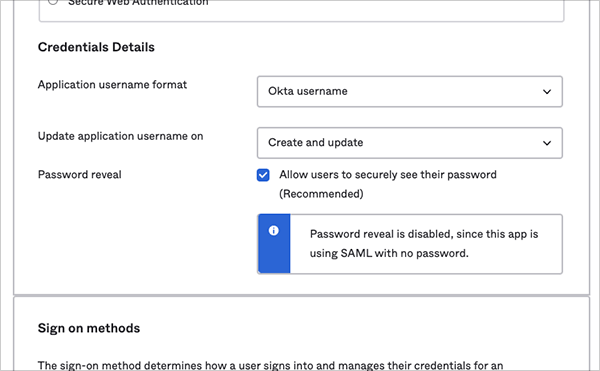Open the Update application username on dropdown

(409, 143)
